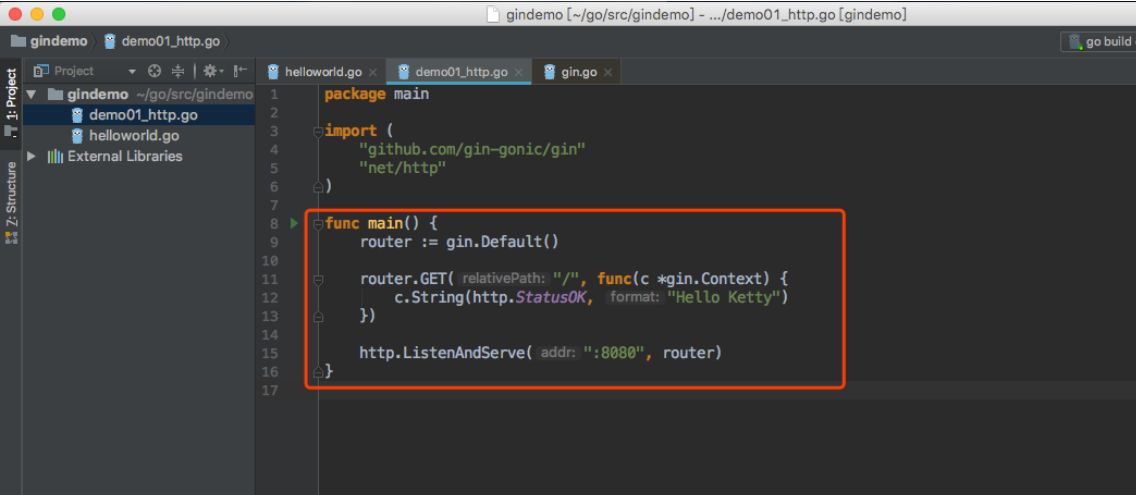
Task: Open the Project view type dropdown
Action: [131, 71]
